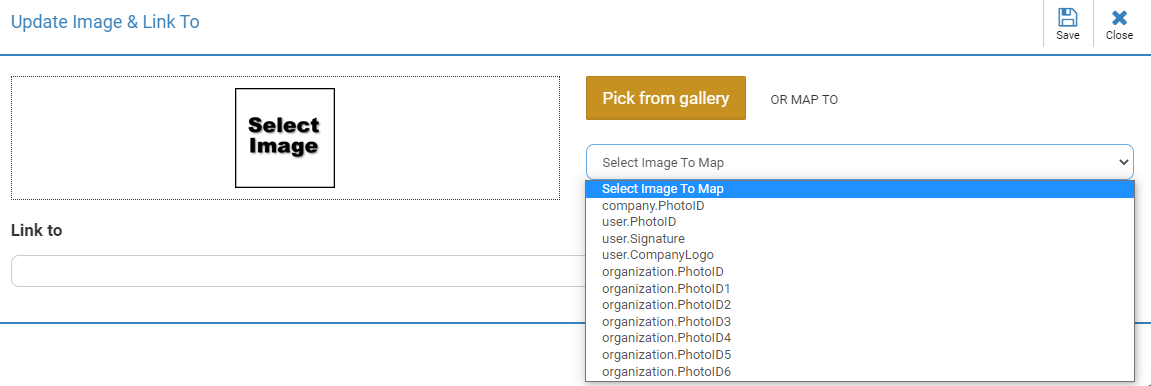The width and height of the screenshot is (1151, 386).
Task: Click the Select Image placeholder thumbnail
Action: [285, 138]
